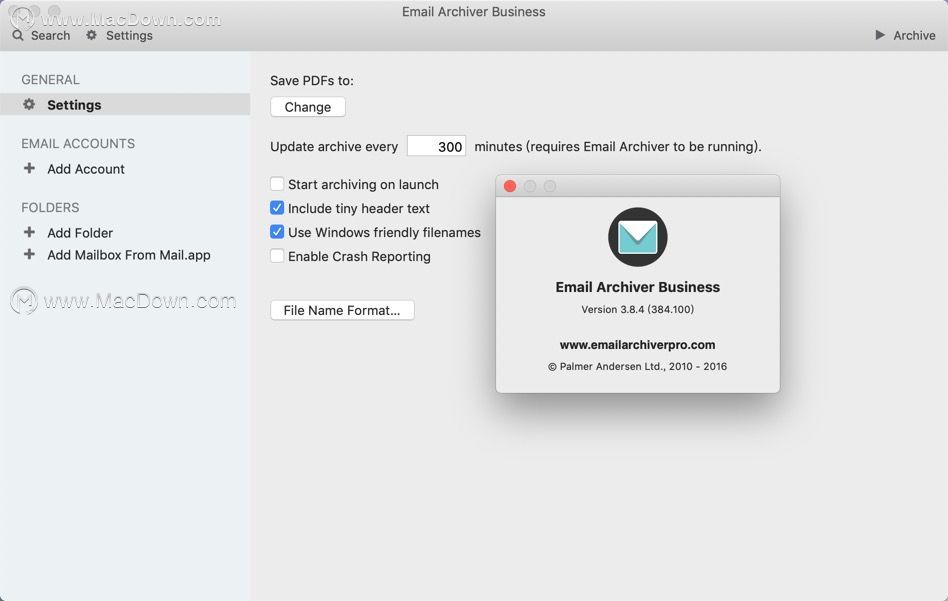Enable Start archiving on launch checkbox
Image resolution: width=948 pixels, height=601 pixels.
(x=277, y=184)
